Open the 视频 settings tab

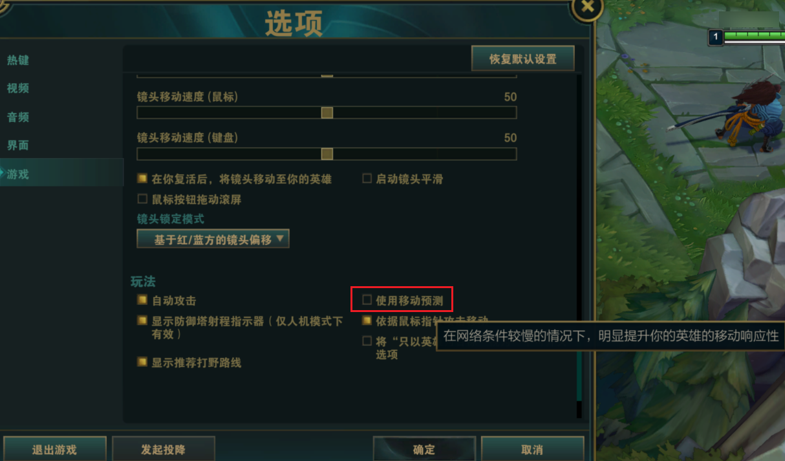point(18,88)
